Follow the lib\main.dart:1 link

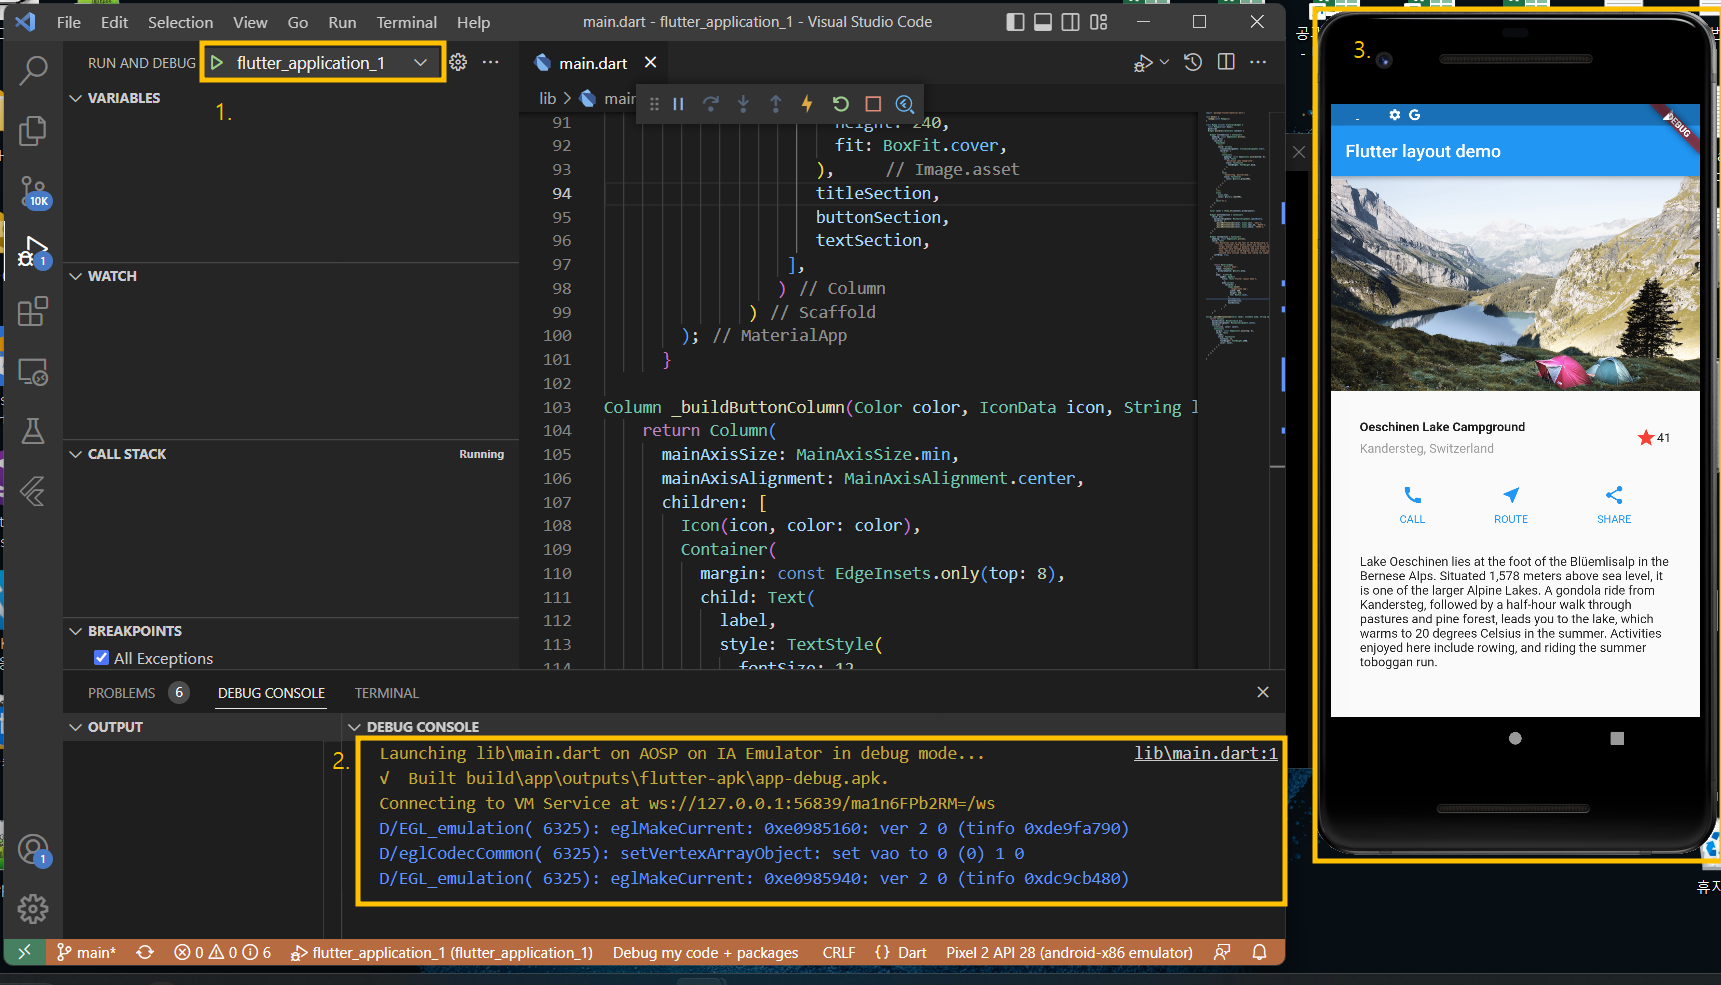coord(1205,753)
